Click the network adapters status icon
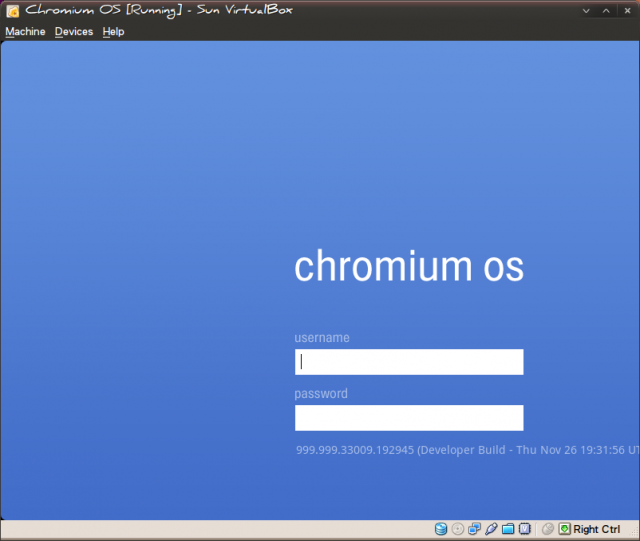Screen dimensions: 640x541 point(474,529)
